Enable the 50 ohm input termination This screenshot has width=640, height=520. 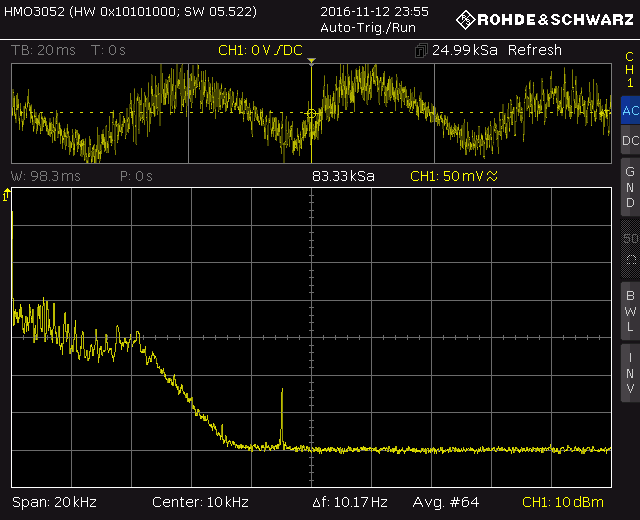pos(629,248)
